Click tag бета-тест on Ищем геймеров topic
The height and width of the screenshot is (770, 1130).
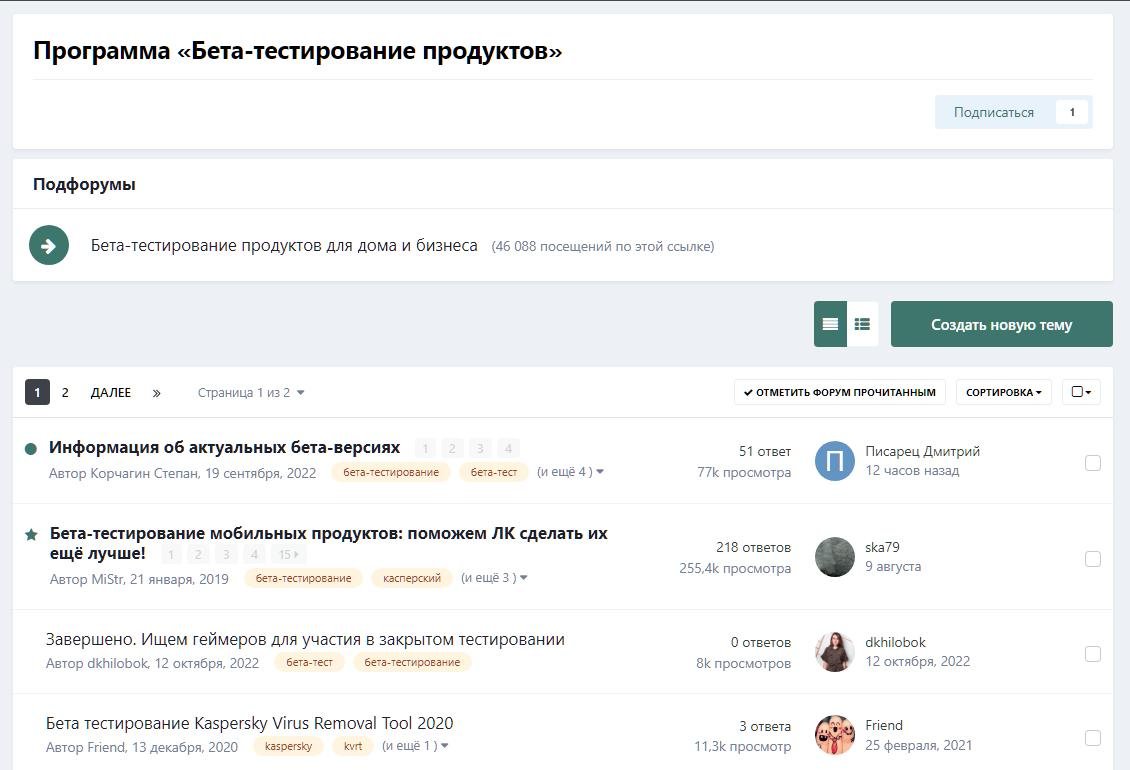pyautogui.click(x=309, y=663)
